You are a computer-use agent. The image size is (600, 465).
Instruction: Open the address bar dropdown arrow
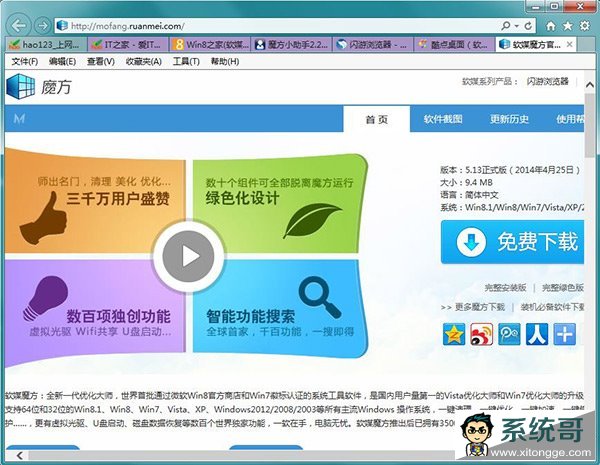[x=517, y=26]
